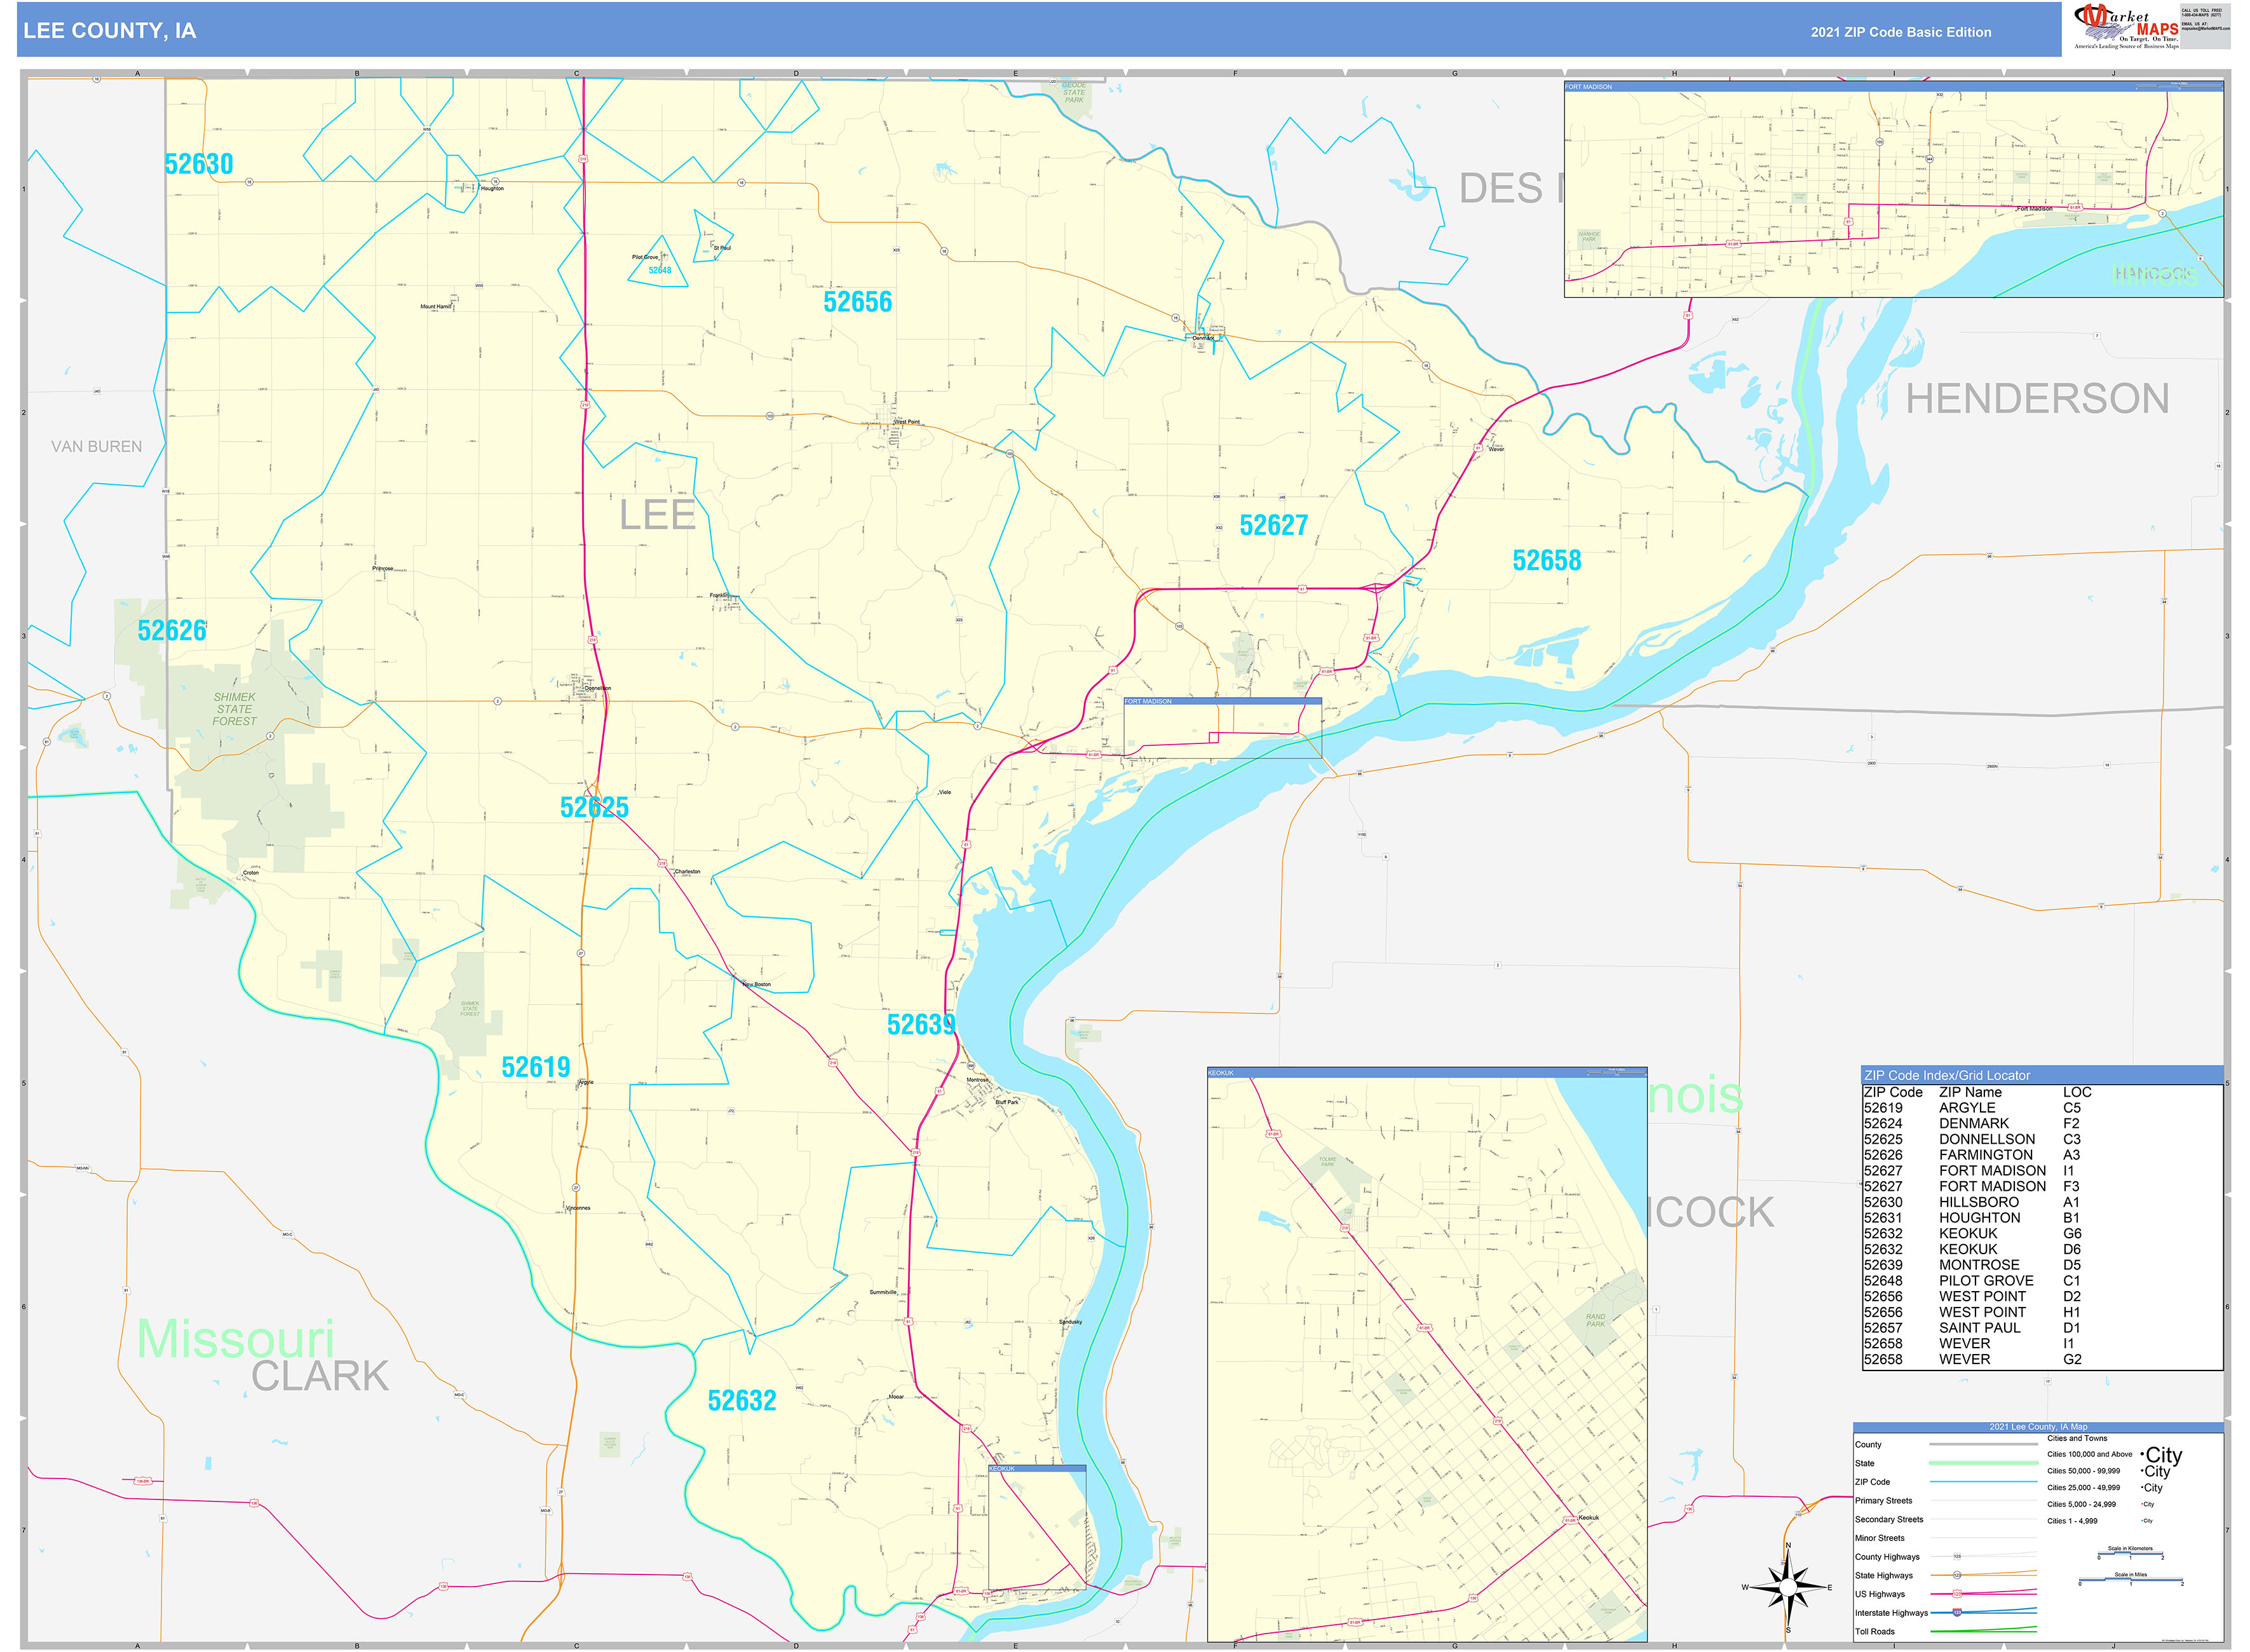
Task: Toggle the ZIP Code line sample in legend
Action: tap(1984, 1481)
